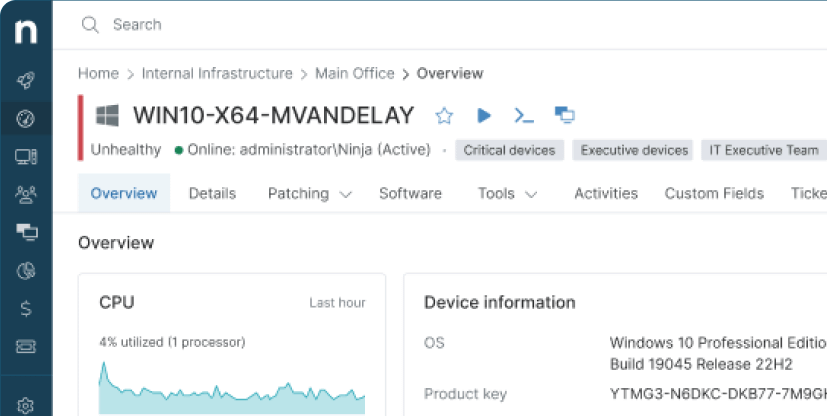Click the Last hour label
Image resolution: width=827 pixels, height=416 pixels.
coord(338,303)
